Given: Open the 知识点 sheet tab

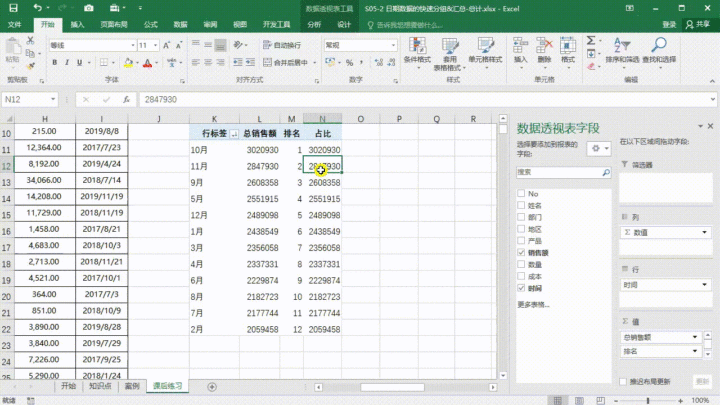Looking at the screenshot, I should pos(100,386).
